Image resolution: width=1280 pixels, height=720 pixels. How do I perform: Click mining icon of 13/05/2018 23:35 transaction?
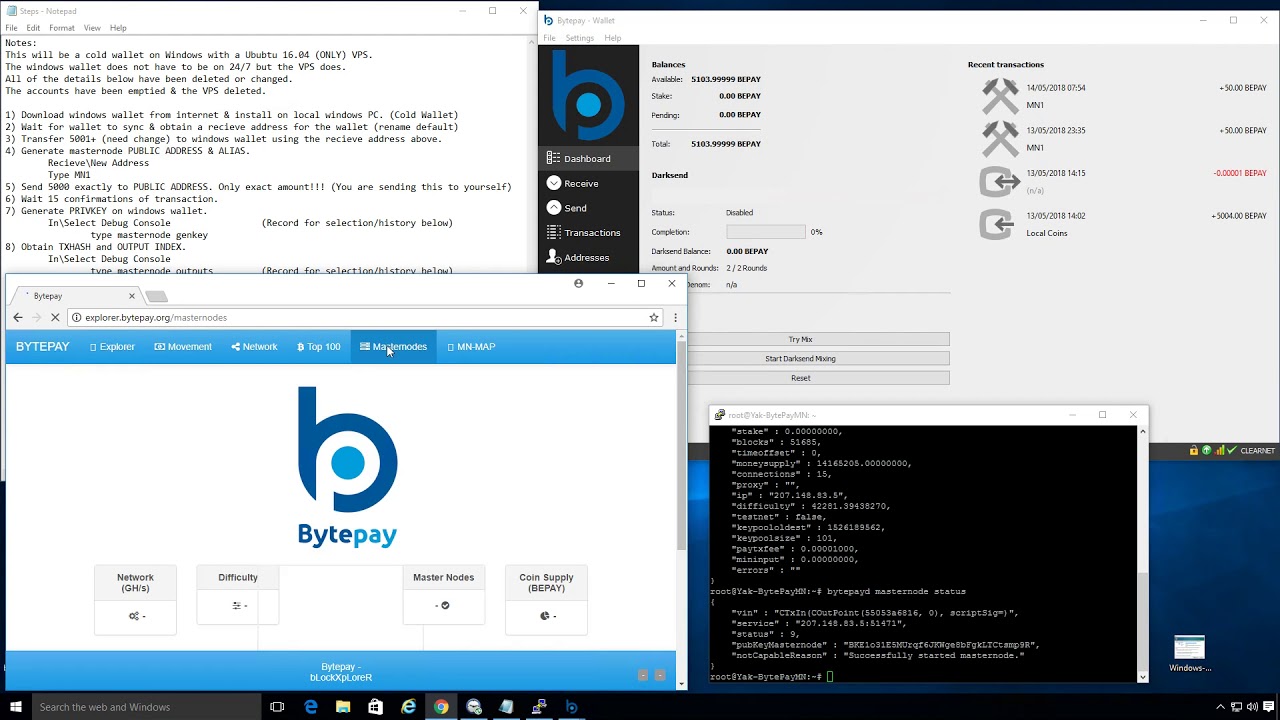click(1000, 139)
